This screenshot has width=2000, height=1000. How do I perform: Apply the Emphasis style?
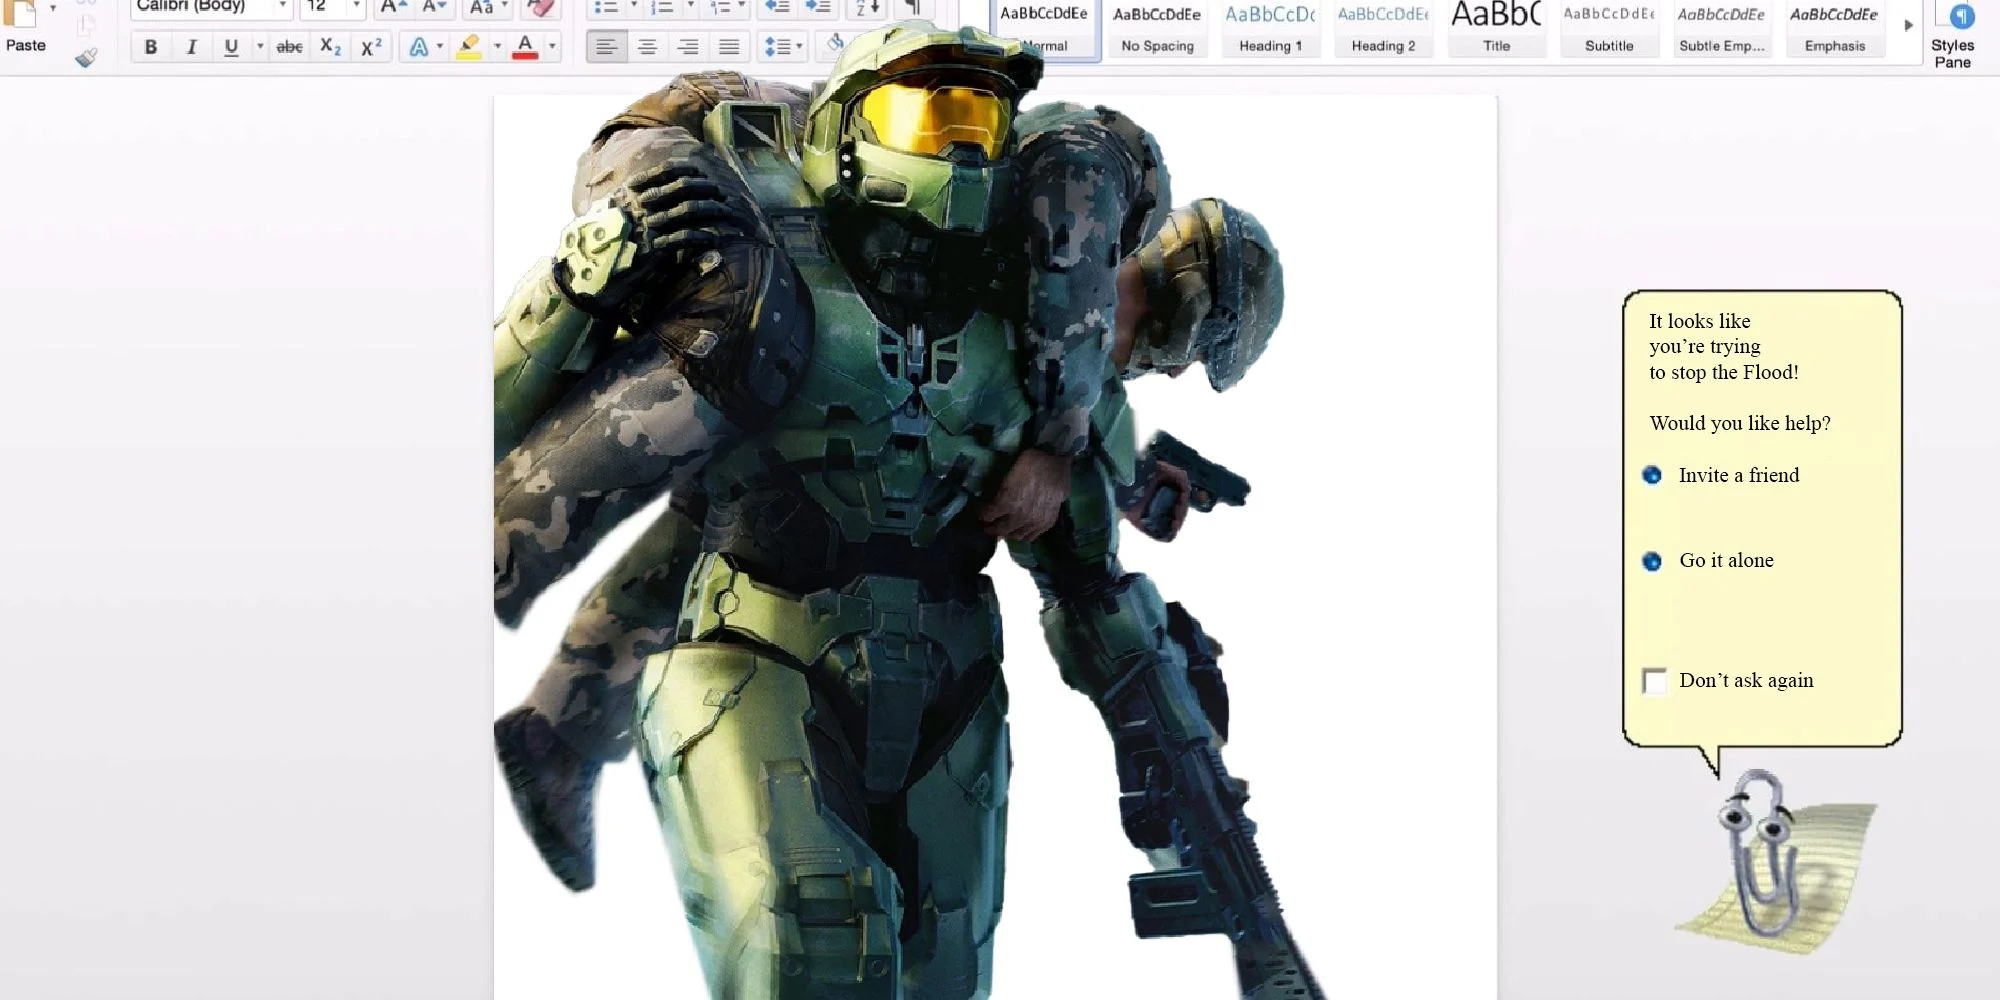(1834, 30)
